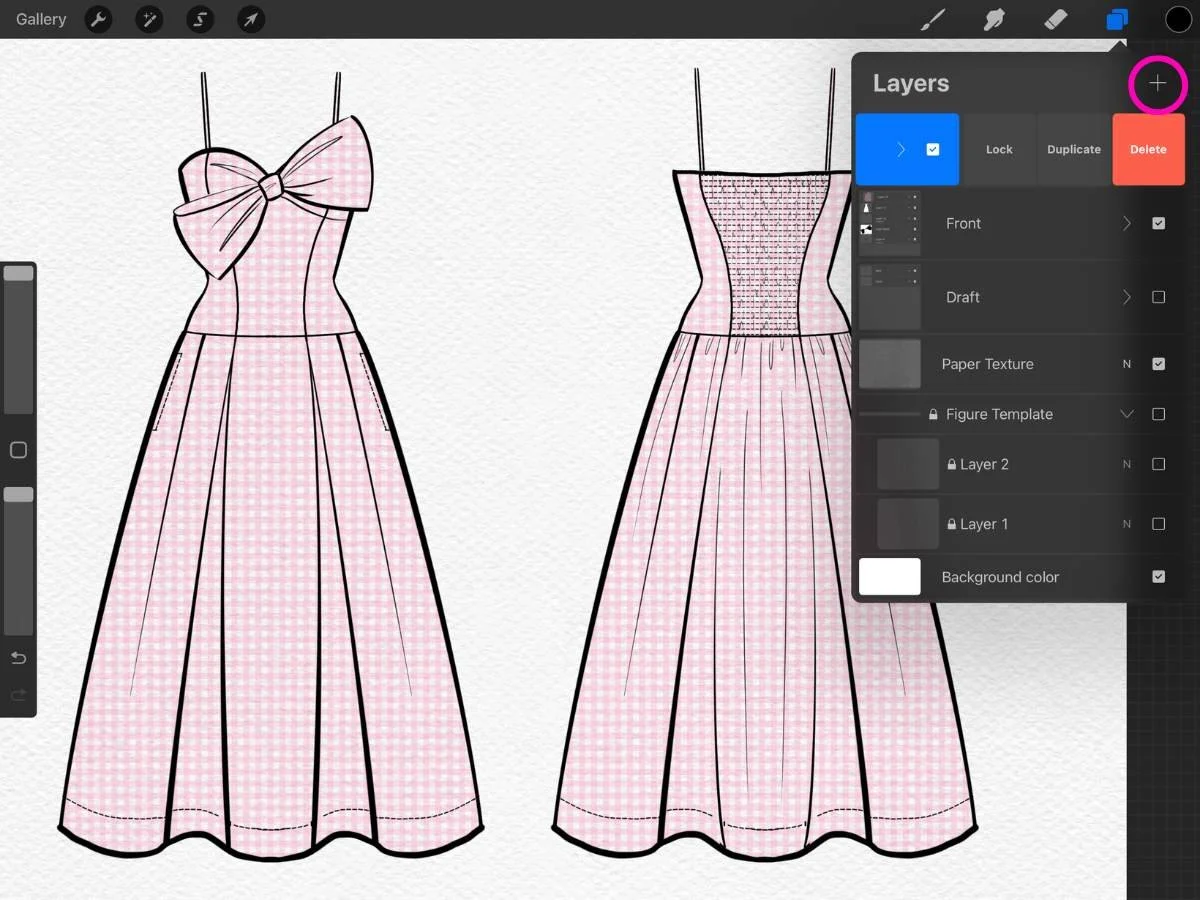Hide the Front layer
This screenshot has height=900, width=1200.
1158,223
